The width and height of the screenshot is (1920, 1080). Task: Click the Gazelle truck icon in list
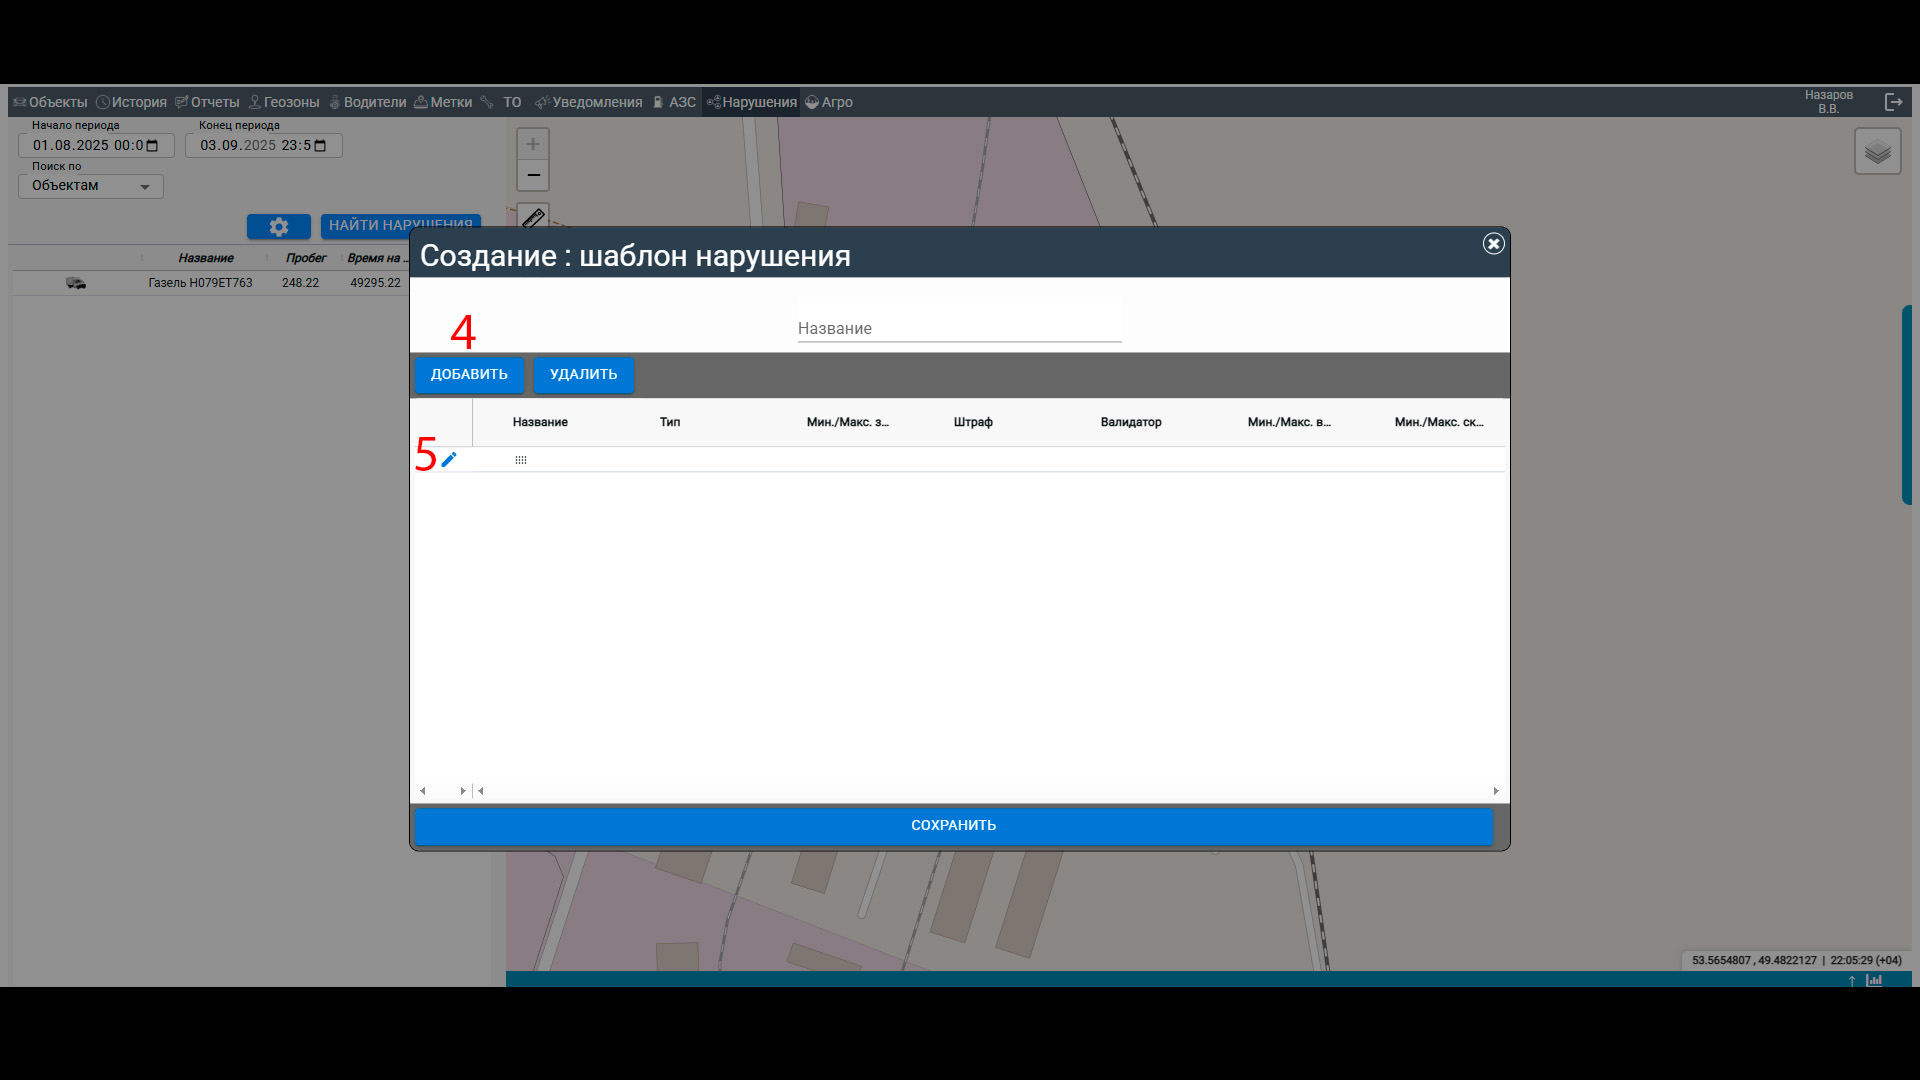[76, 283]
